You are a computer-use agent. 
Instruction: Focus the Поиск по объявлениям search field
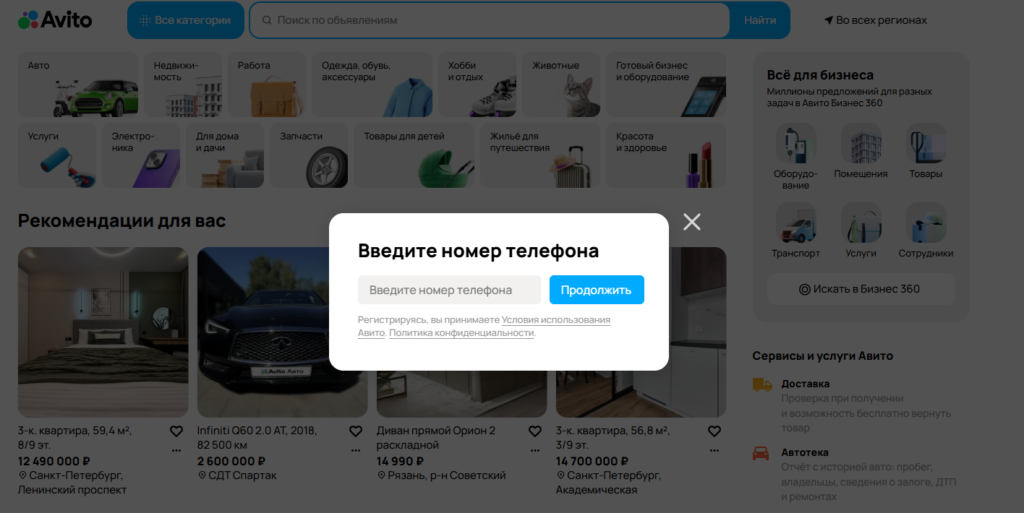[x=490, y=20]
